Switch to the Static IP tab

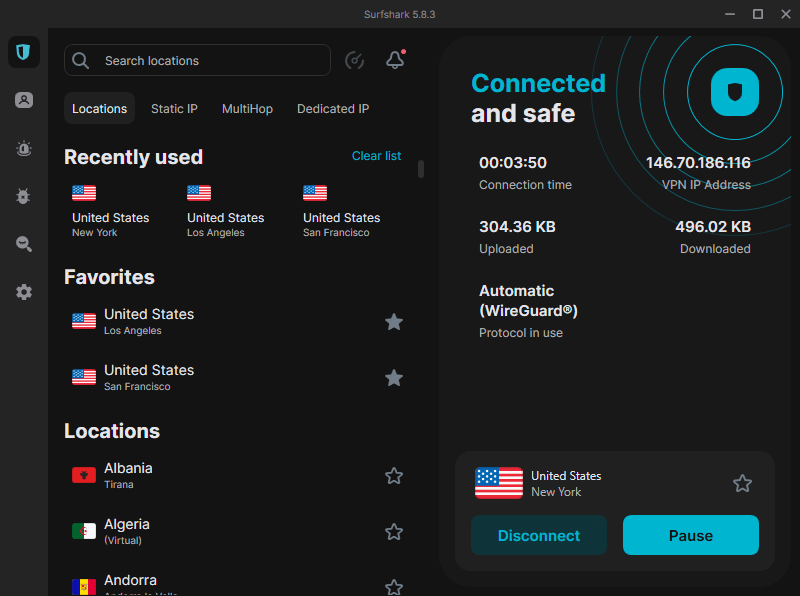[x=174, y=109]
